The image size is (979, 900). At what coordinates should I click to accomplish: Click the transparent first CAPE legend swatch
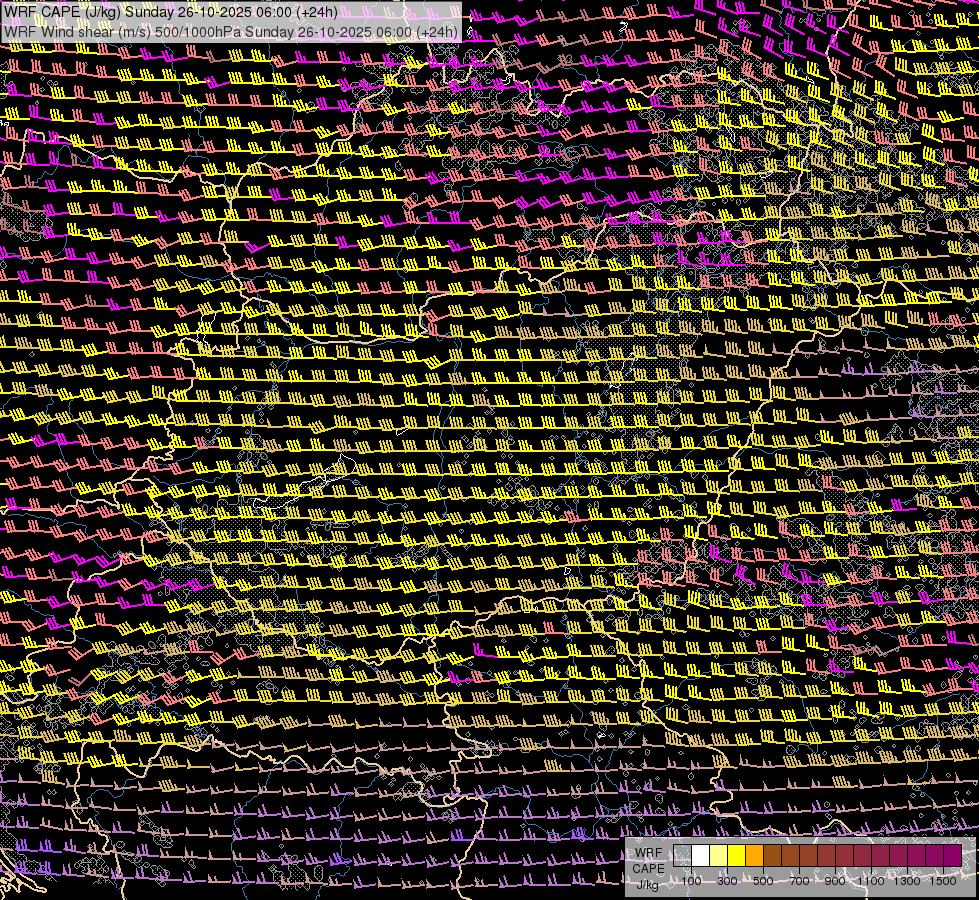tap(682, 856)
